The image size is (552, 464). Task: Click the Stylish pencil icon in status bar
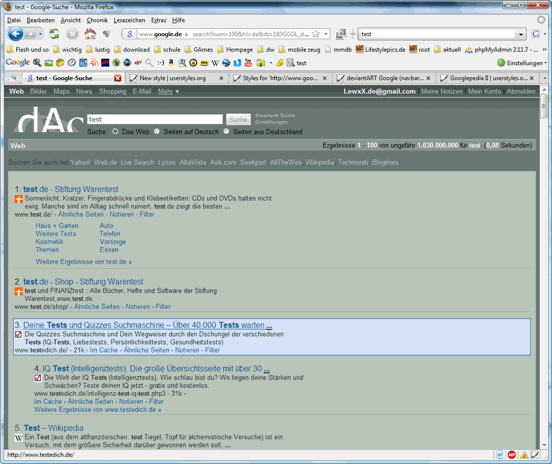tap(535, 455)
